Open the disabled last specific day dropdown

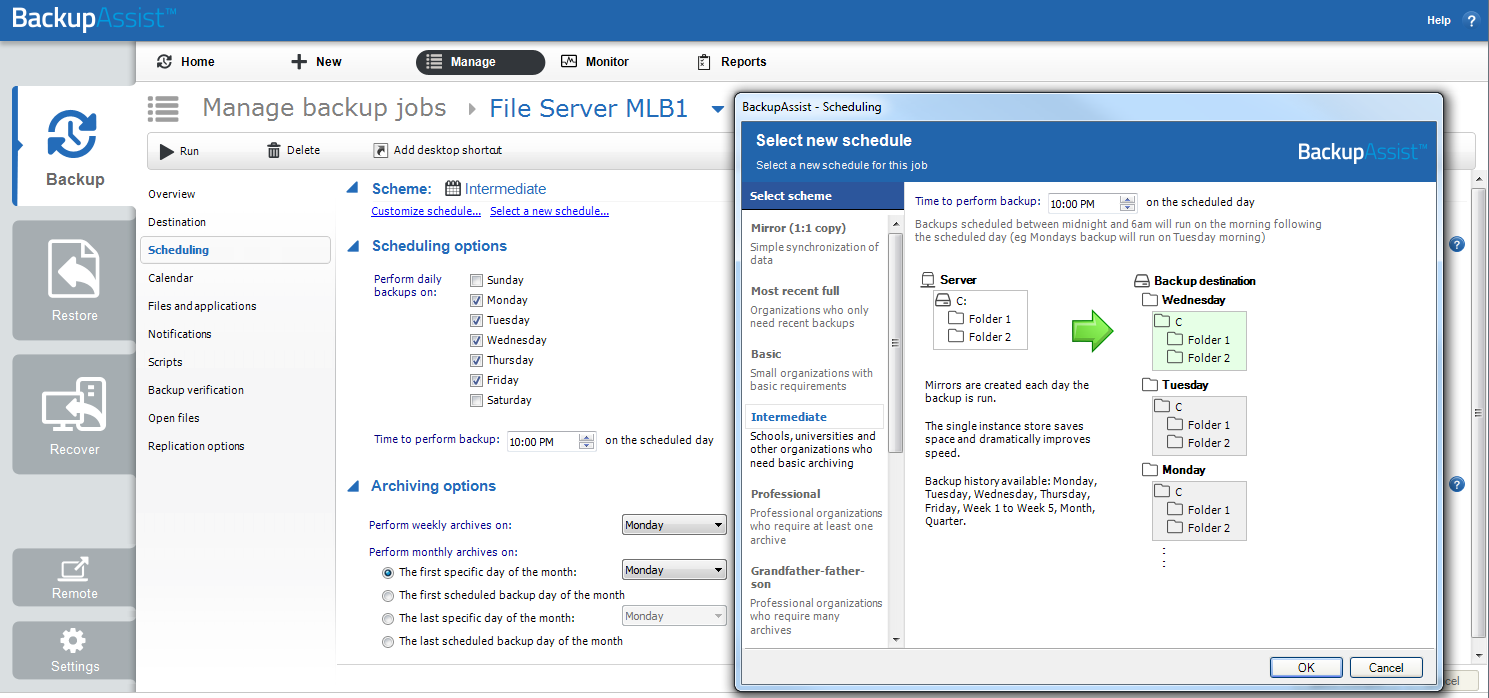tap(674, 616)
